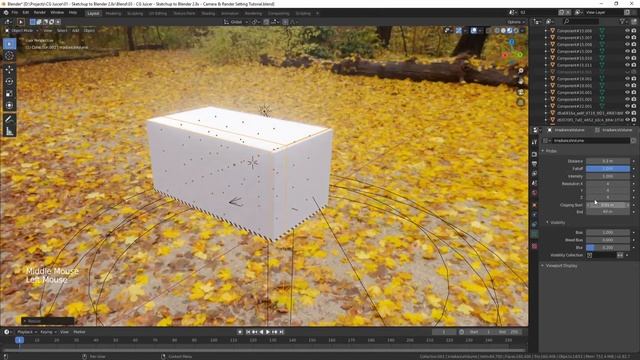Open the Window menu
Image resolution: width=640 pixels, height=360 pixels.
tap(57, 13)
